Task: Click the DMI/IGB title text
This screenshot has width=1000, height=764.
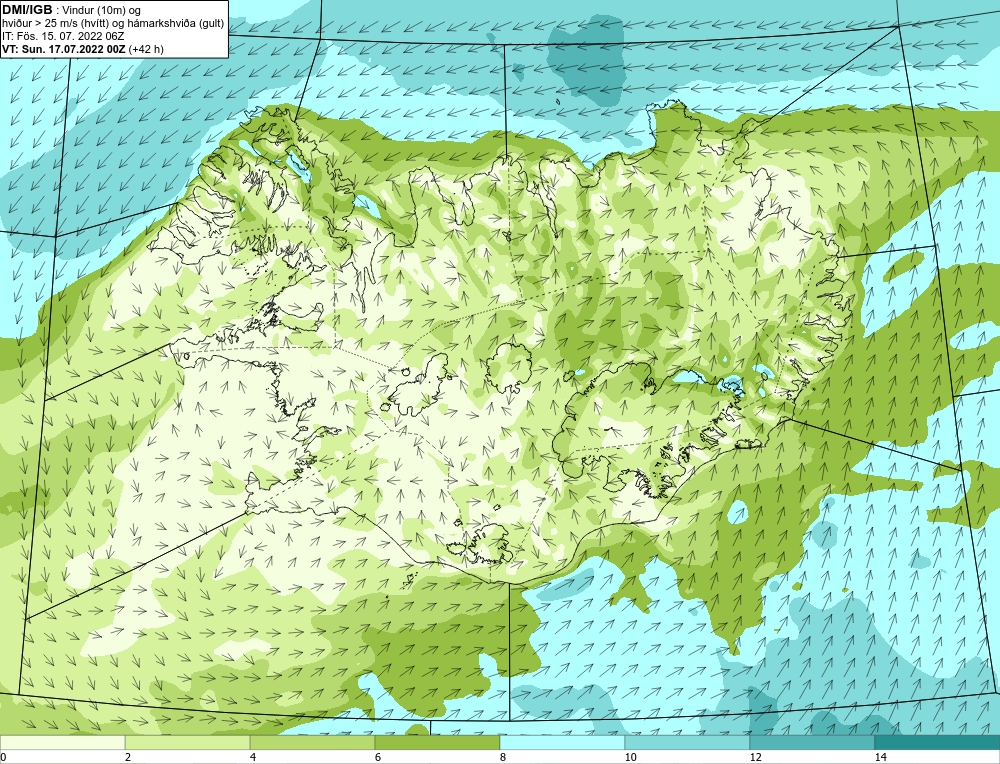Action: (27, 10)
